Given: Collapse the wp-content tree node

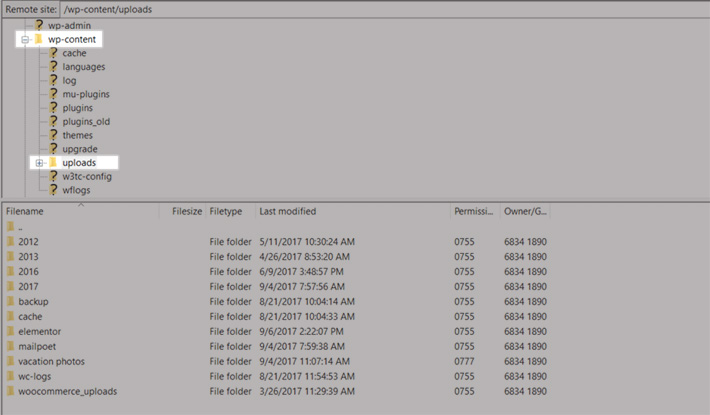Looking at the screenshot, I should pos(25,39).
